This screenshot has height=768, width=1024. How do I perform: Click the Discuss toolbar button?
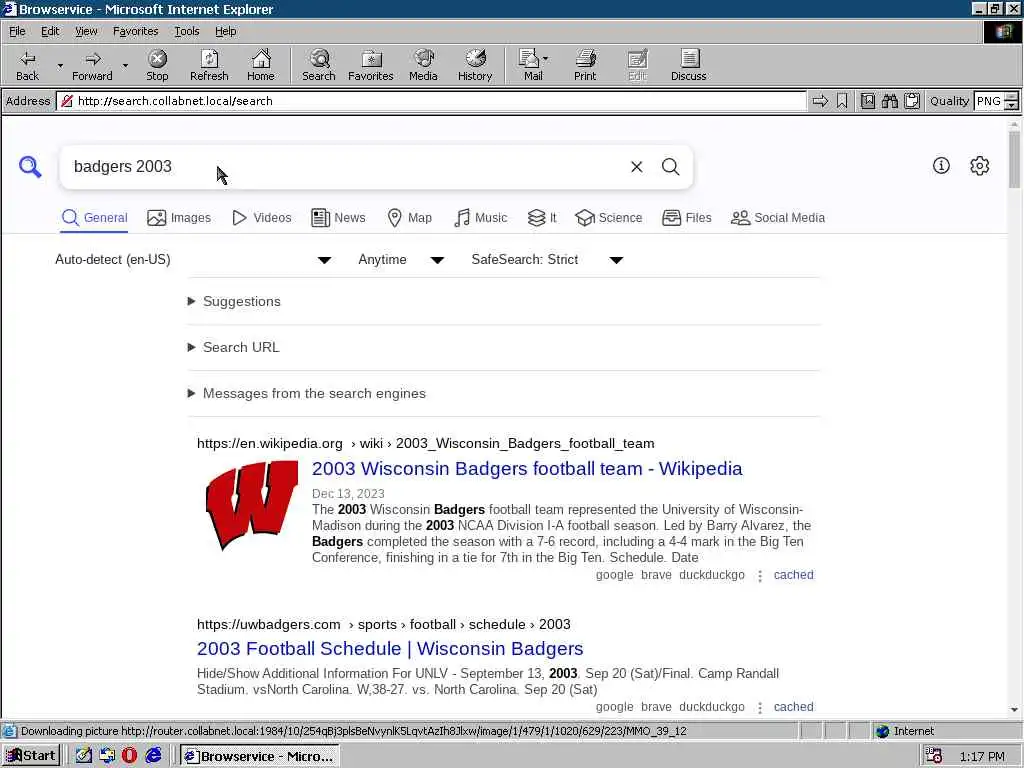[x=688, y=65]
